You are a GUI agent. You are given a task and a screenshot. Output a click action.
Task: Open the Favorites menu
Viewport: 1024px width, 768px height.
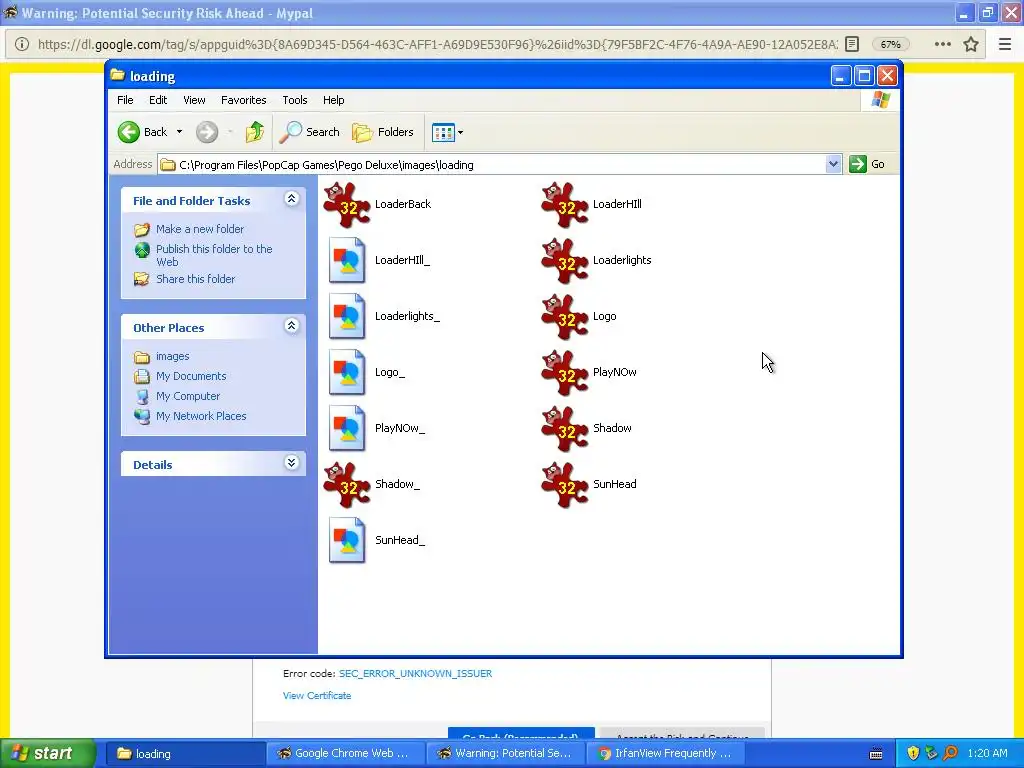point(244,100)
